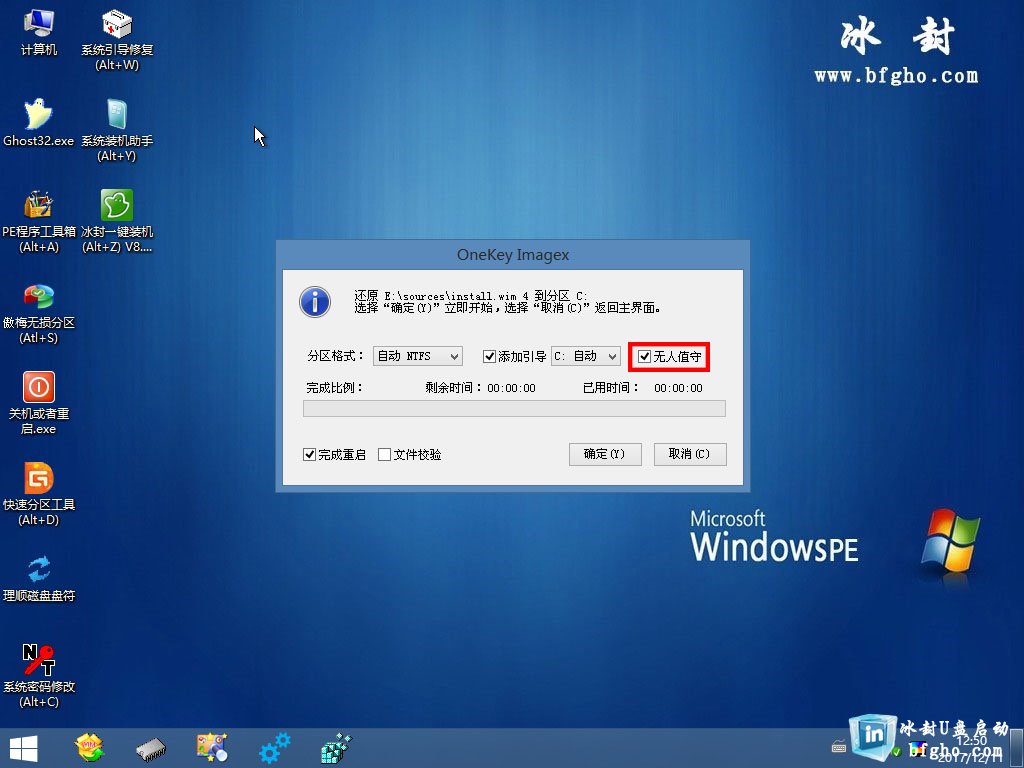The width and height of the screenshot is (1024, 768).
Task: Click the 完成比例 label
Action: coord(334,388)
